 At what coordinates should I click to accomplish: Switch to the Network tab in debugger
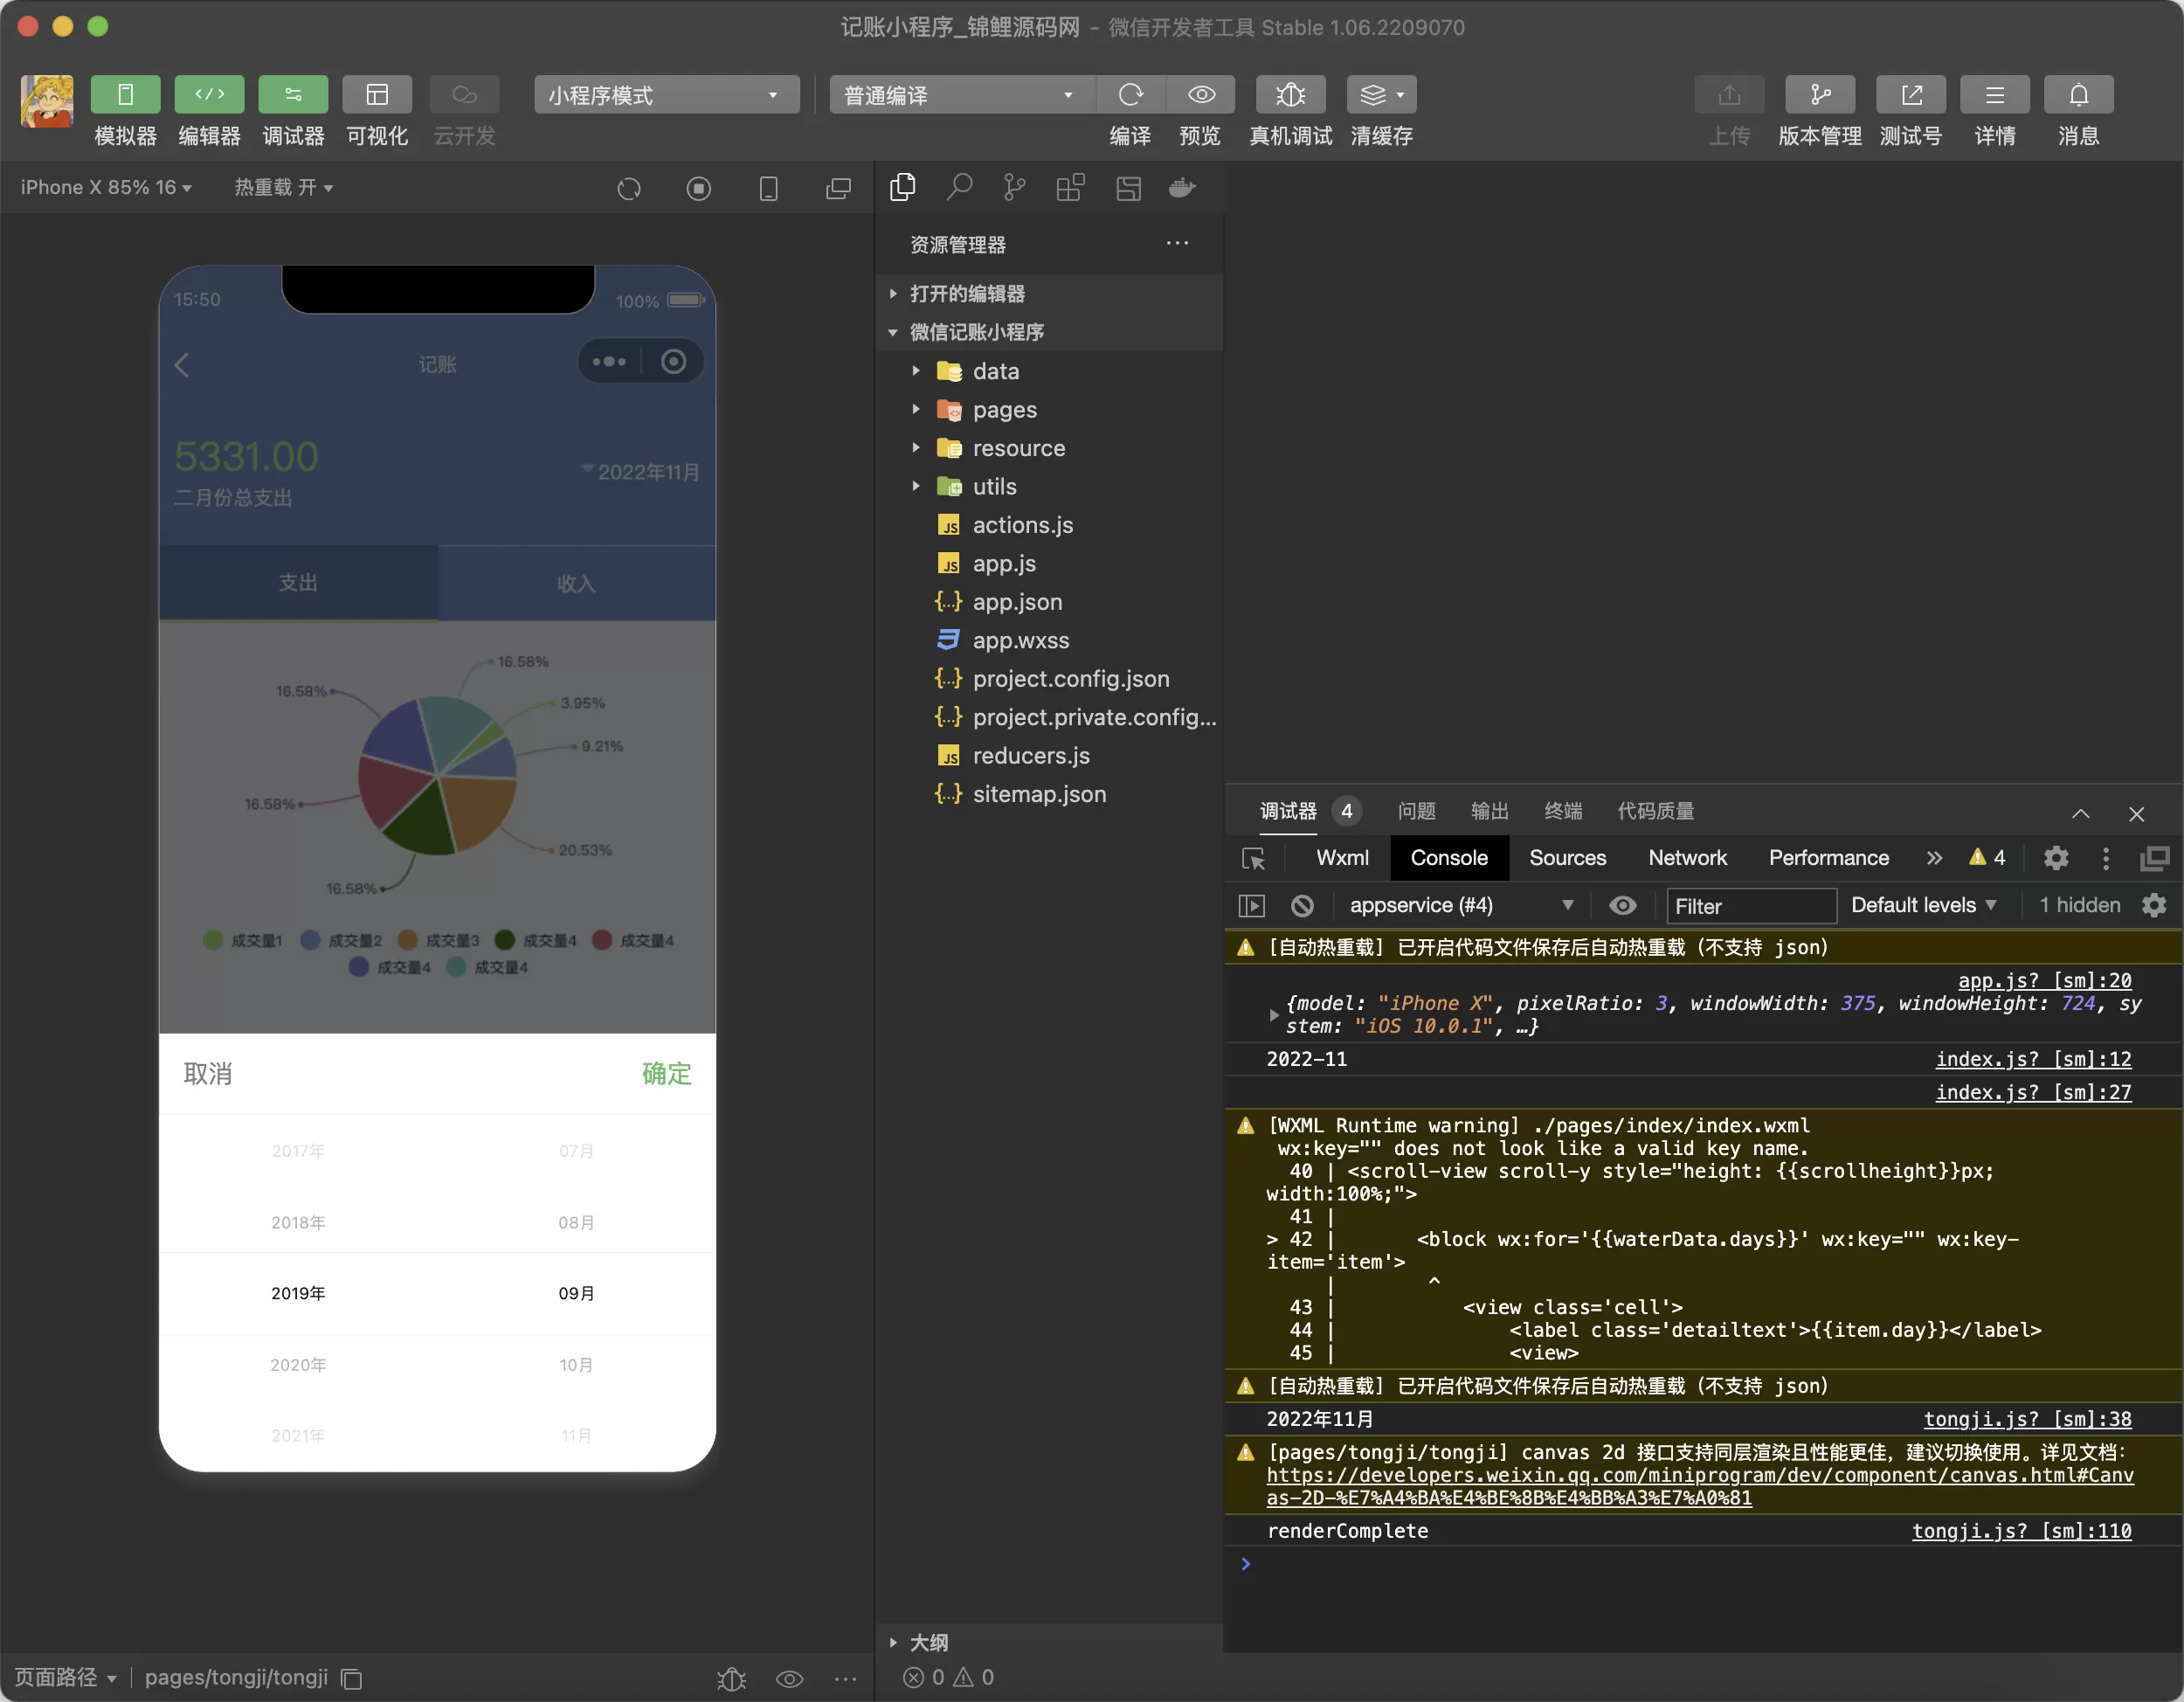[1686, 856]
